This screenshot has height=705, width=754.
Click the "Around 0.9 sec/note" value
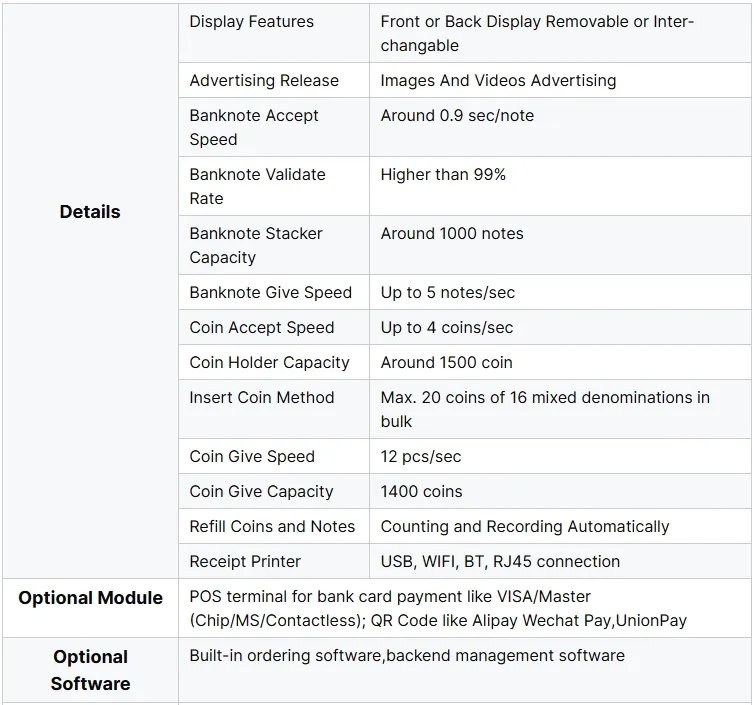457,116
